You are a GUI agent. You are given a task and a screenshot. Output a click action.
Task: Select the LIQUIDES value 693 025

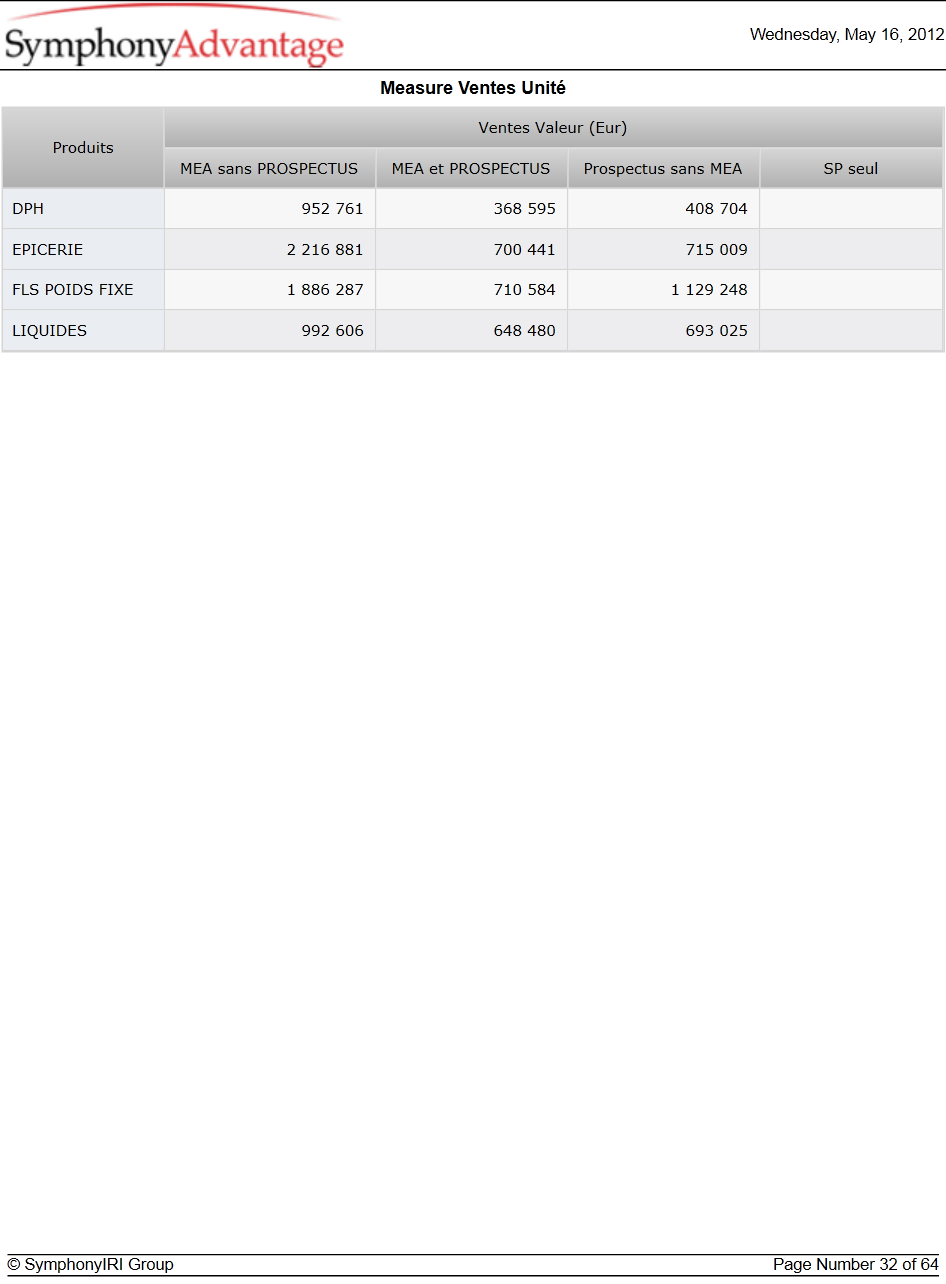pyautogui.click(x=663, y=331)
